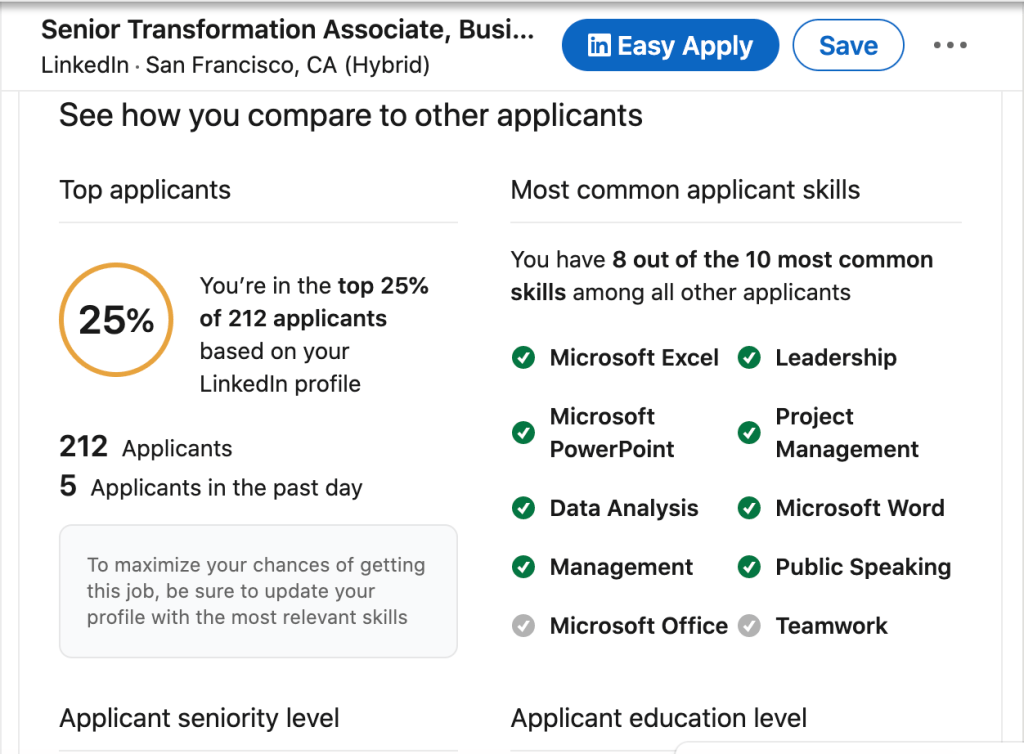The height and width of the screenshot is (754, 1024).
Task: Click the gray check beside Teamwork
Action: coord(749,626)
